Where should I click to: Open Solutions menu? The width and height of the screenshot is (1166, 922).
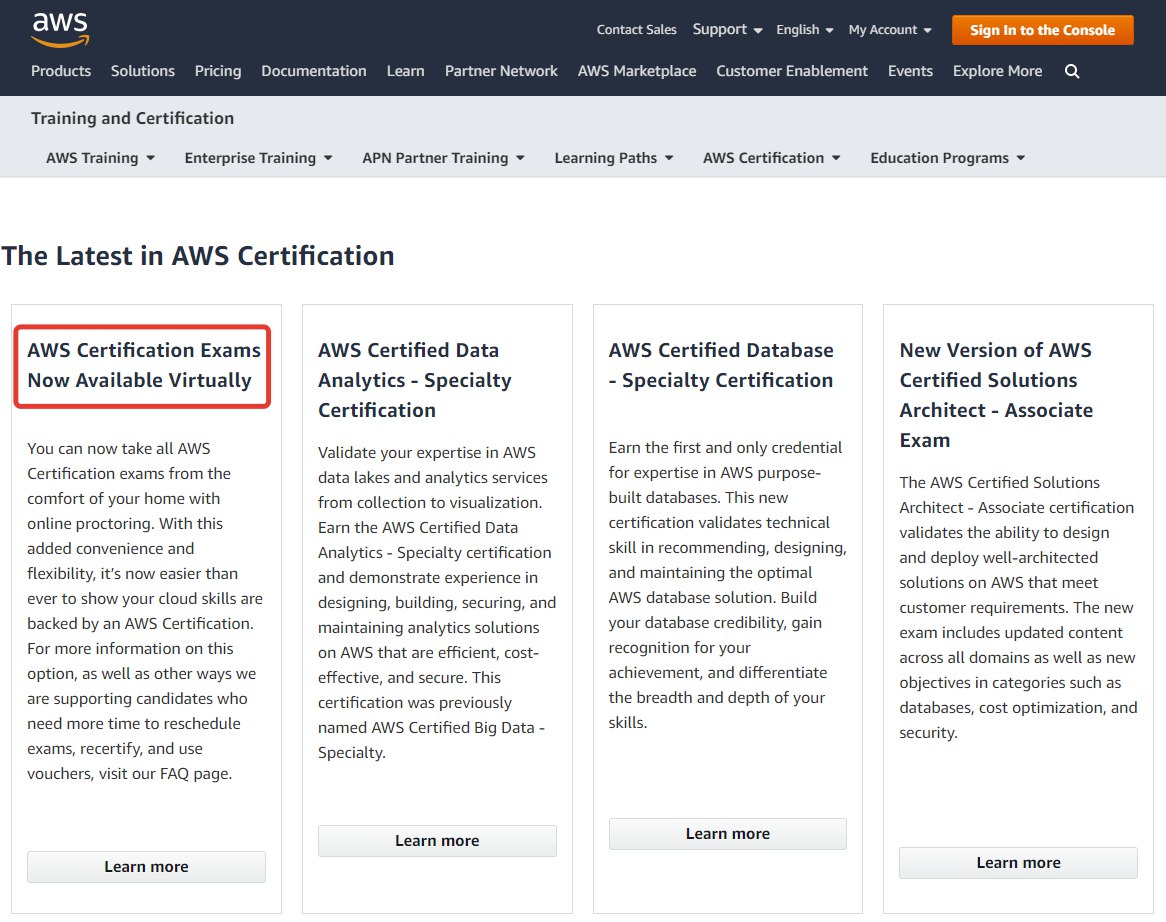click(x=143, y=71)
